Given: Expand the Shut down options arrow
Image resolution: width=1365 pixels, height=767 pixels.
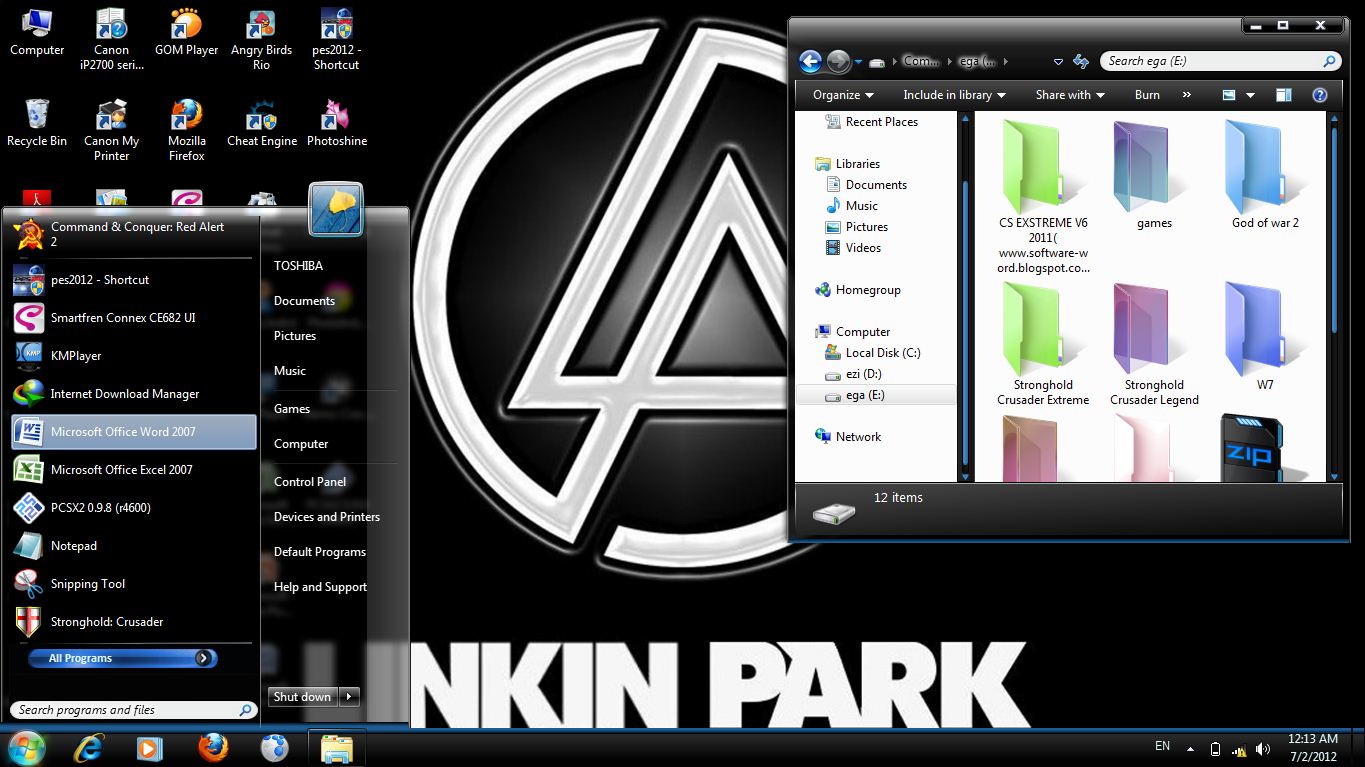Looking at the screenshot, I should pos(349,697).
